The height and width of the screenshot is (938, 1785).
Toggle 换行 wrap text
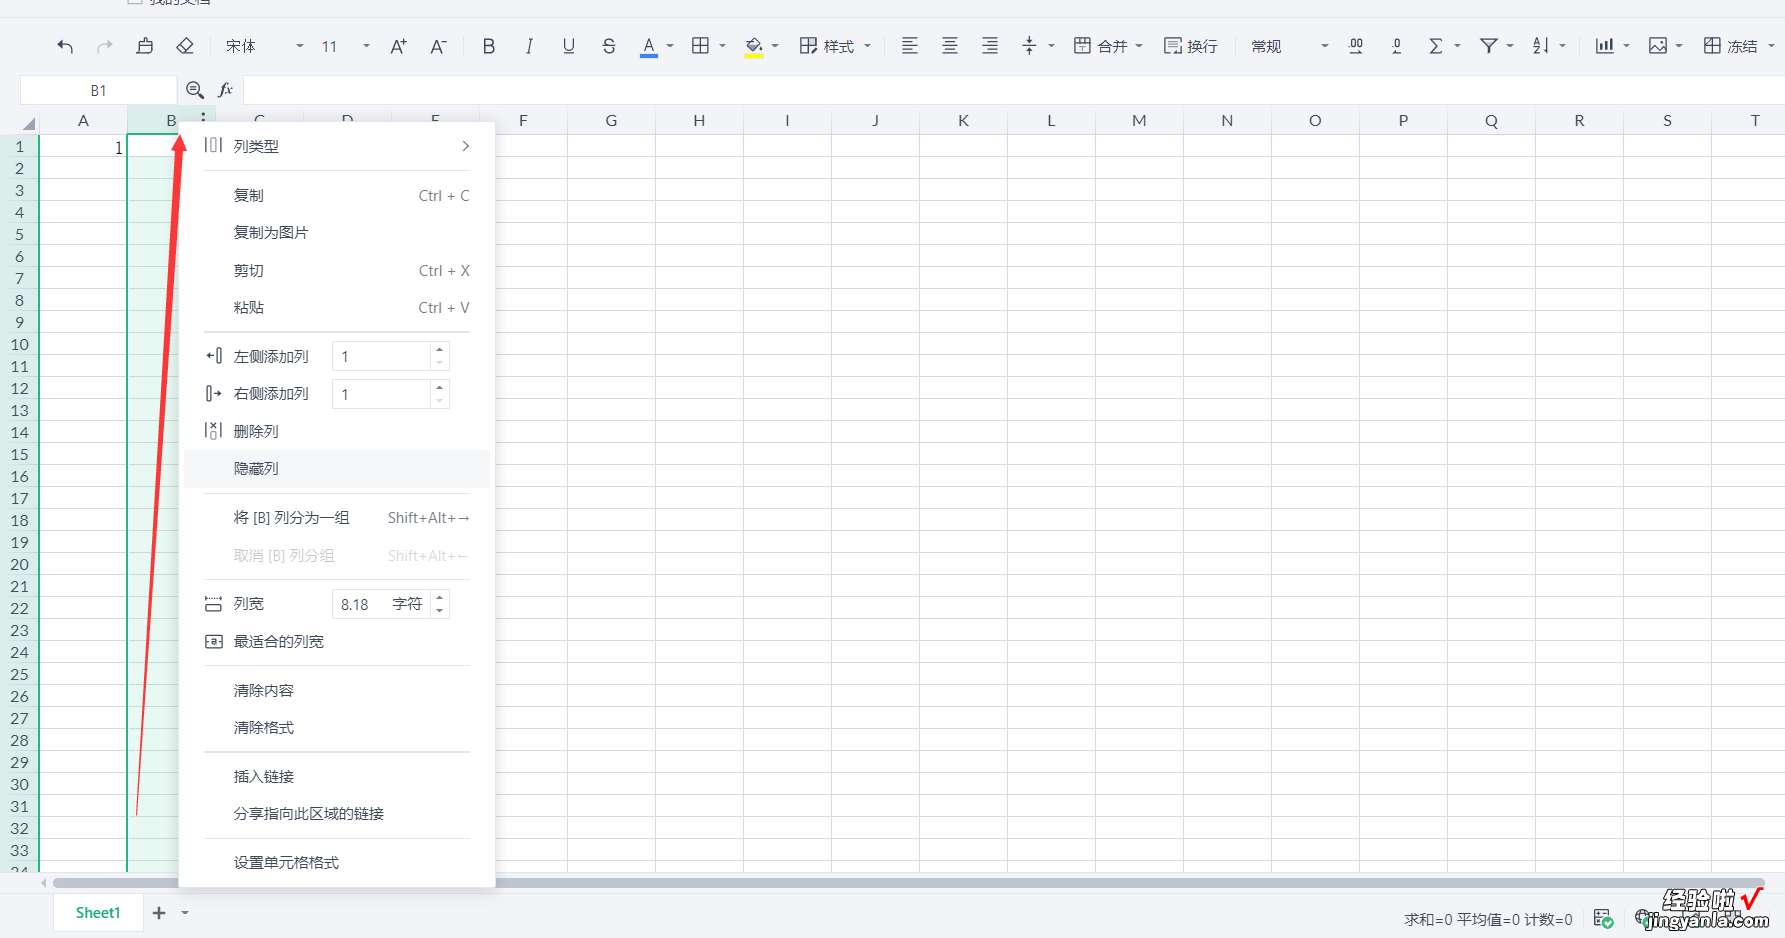coord(1191,46)
